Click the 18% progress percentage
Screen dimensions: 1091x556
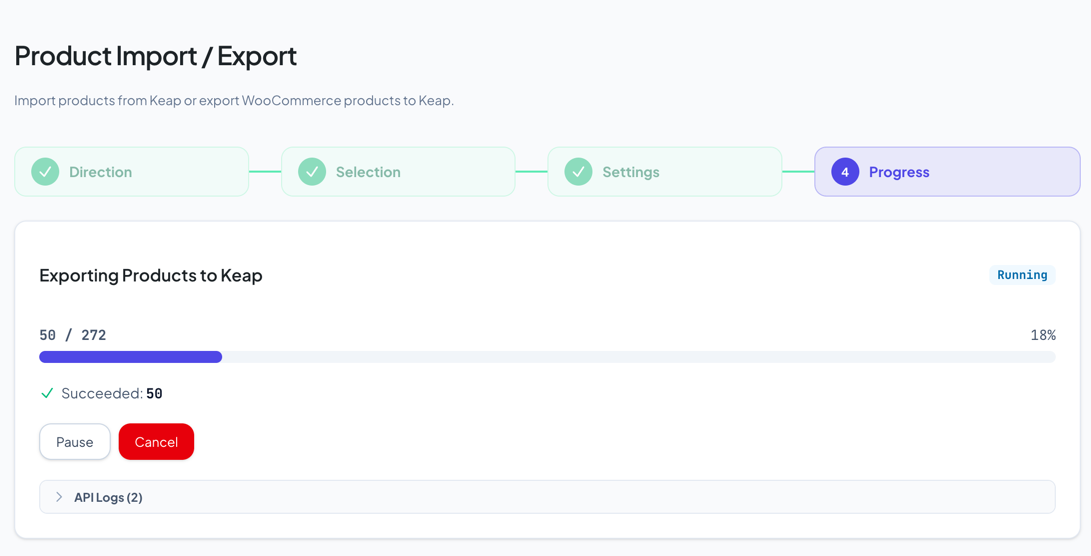pyautogui.click(x=1043, y=335)
